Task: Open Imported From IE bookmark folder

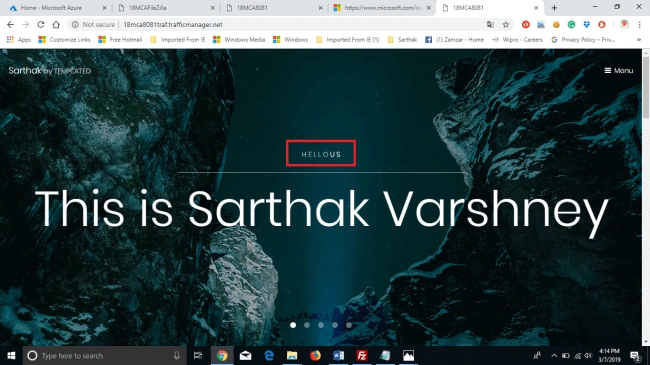Action: [178, 40]
